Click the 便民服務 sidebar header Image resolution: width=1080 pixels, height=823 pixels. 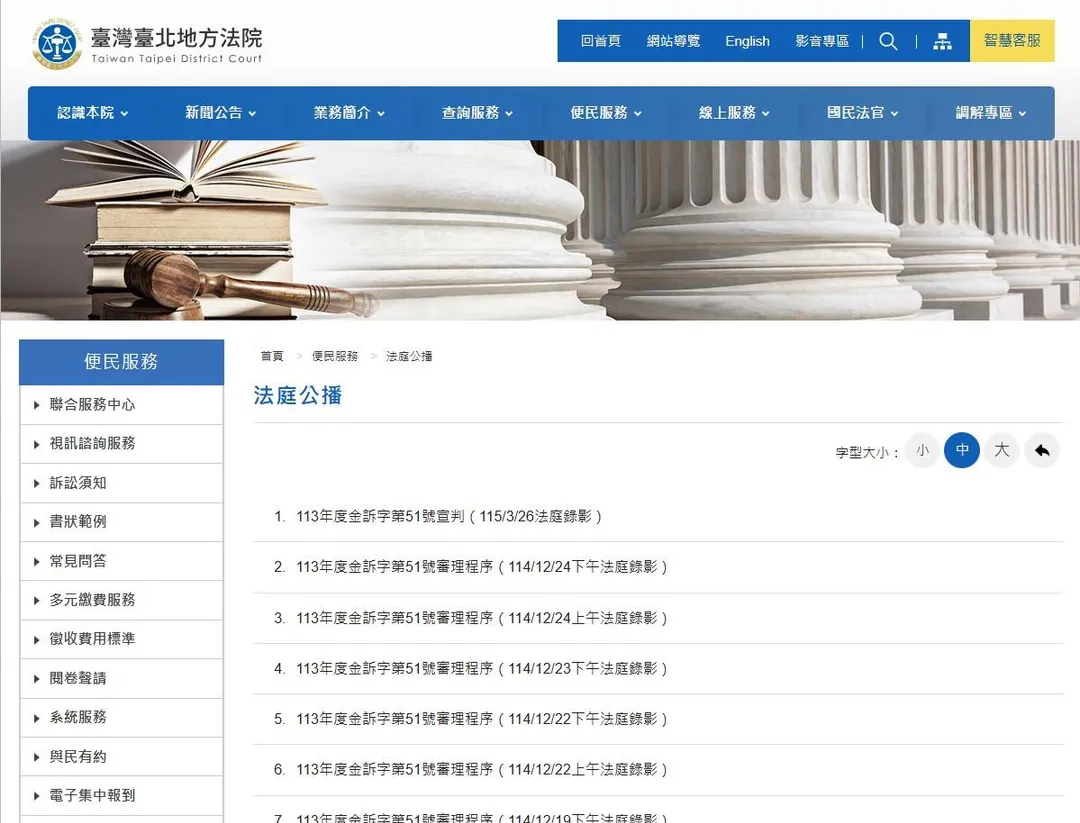[x=121, y=362]
